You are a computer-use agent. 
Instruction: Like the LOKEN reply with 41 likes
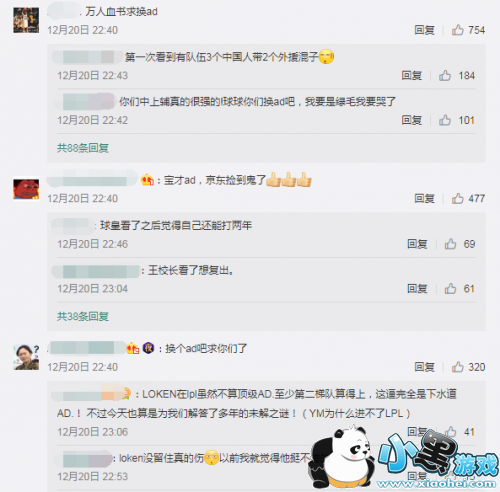click(x=450, y=432)
